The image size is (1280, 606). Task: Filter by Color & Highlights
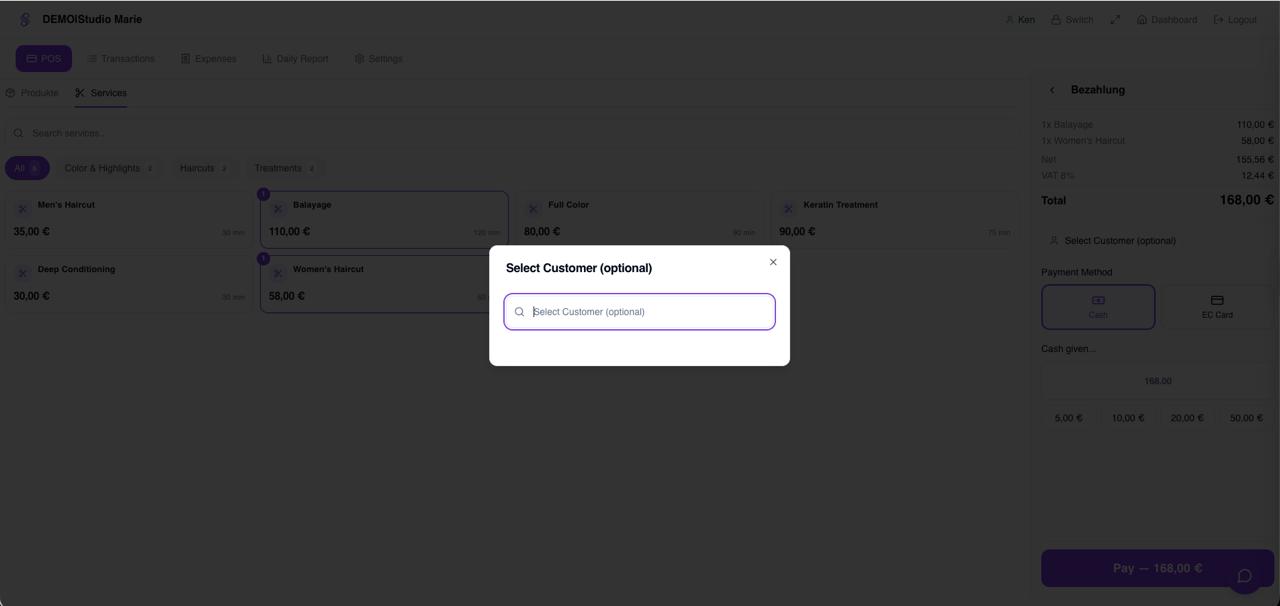pos(108,168)
